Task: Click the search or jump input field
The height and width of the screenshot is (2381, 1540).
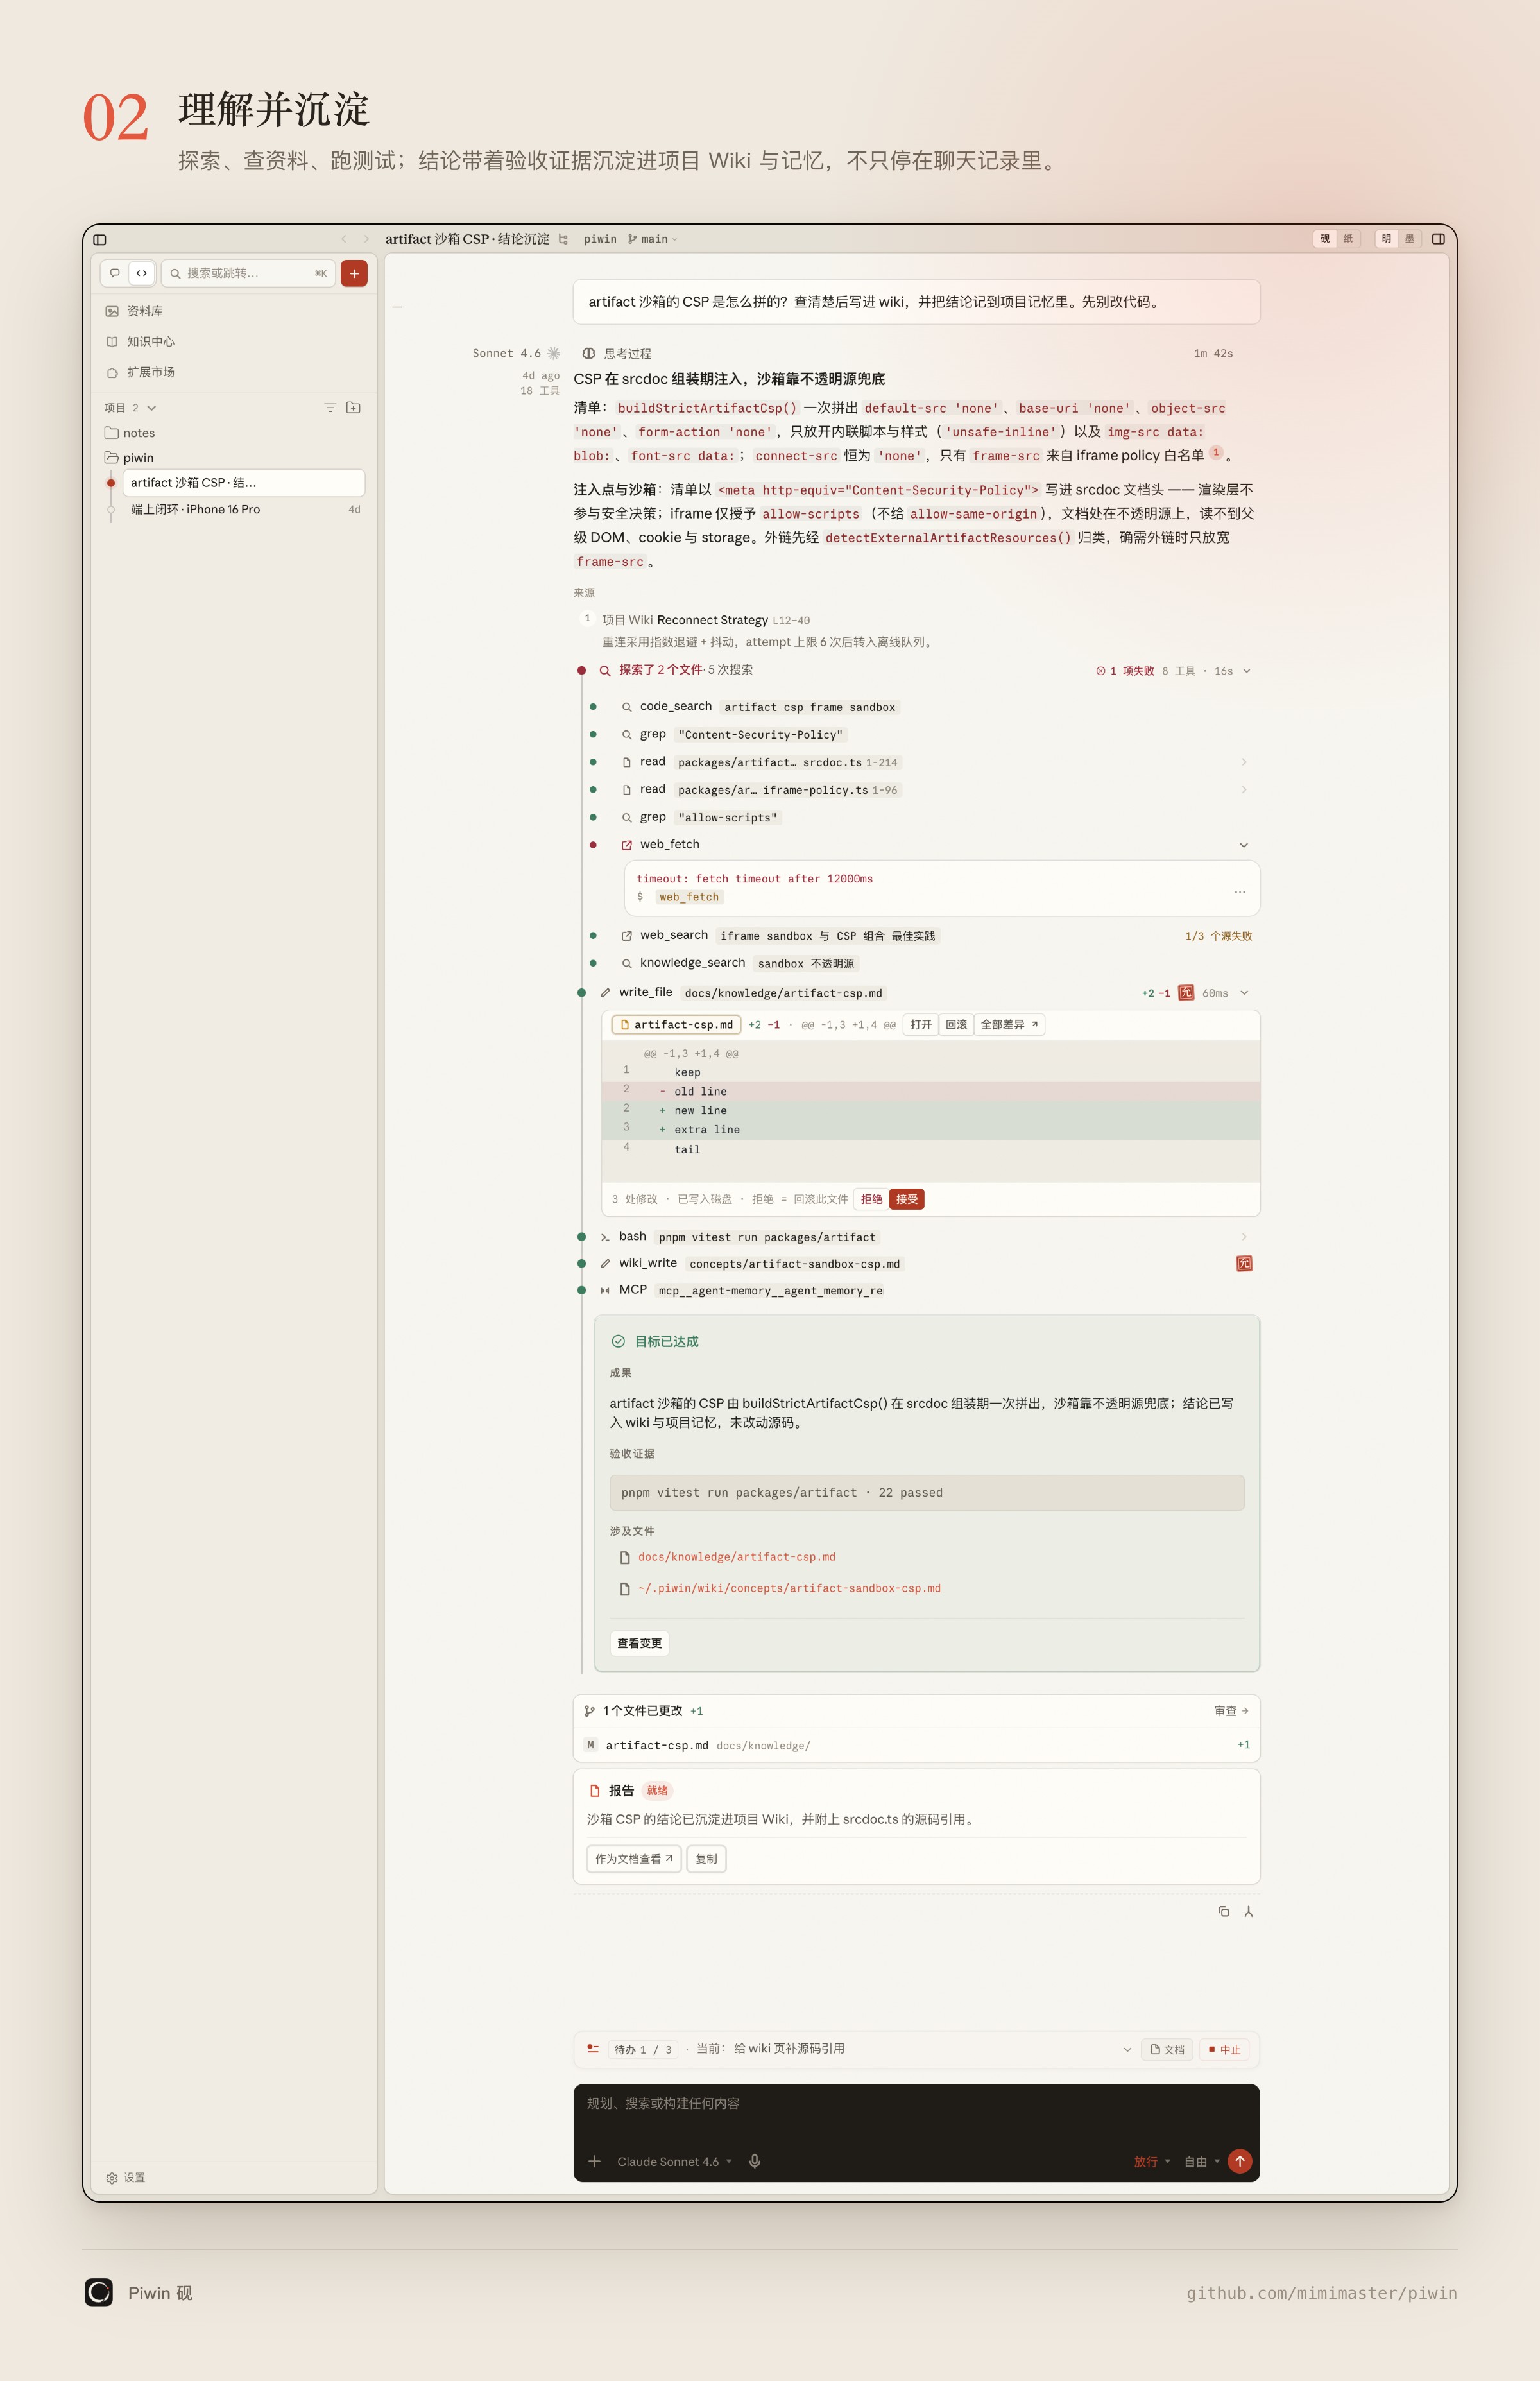Action: [x=248, y=273]
